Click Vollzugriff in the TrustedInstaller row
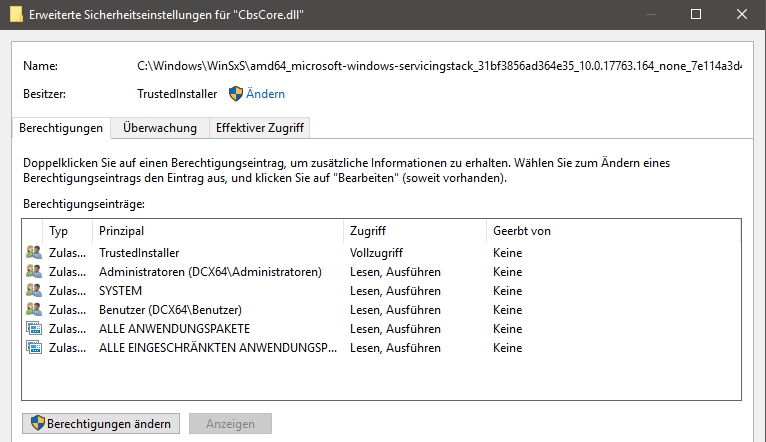 pos(376,253)
